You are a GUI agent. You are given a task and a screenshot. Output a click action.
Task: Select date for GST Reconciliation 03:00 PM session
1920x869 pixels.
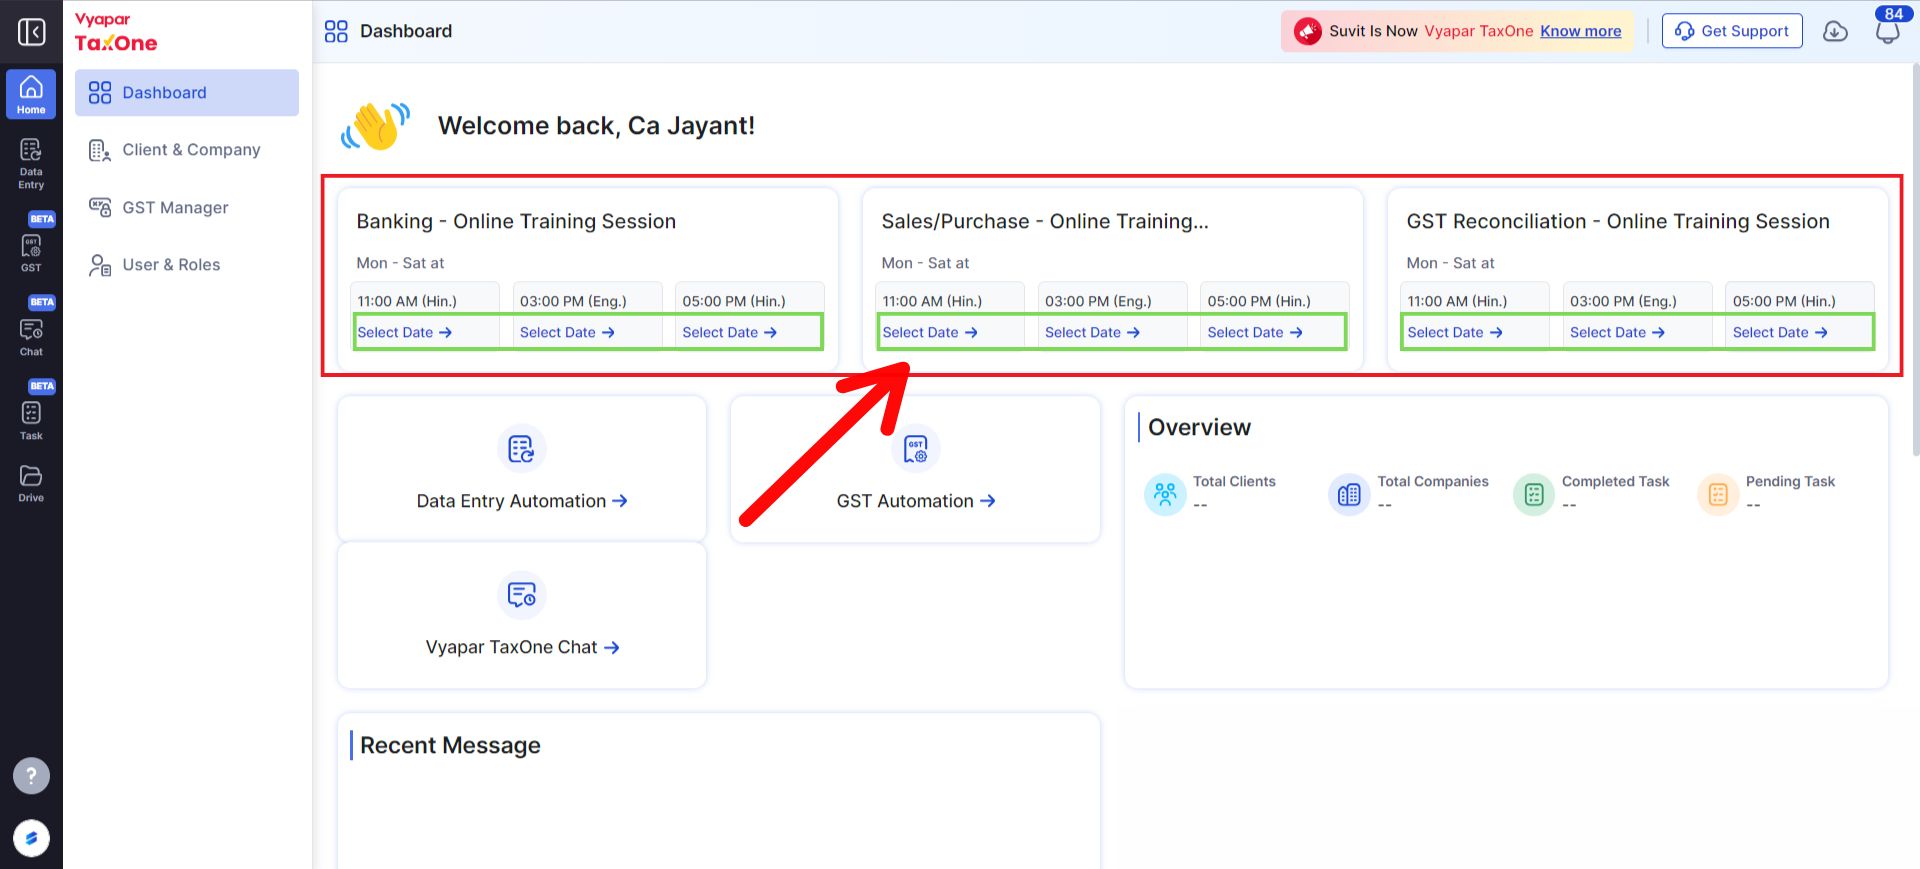click(1617, 332)
